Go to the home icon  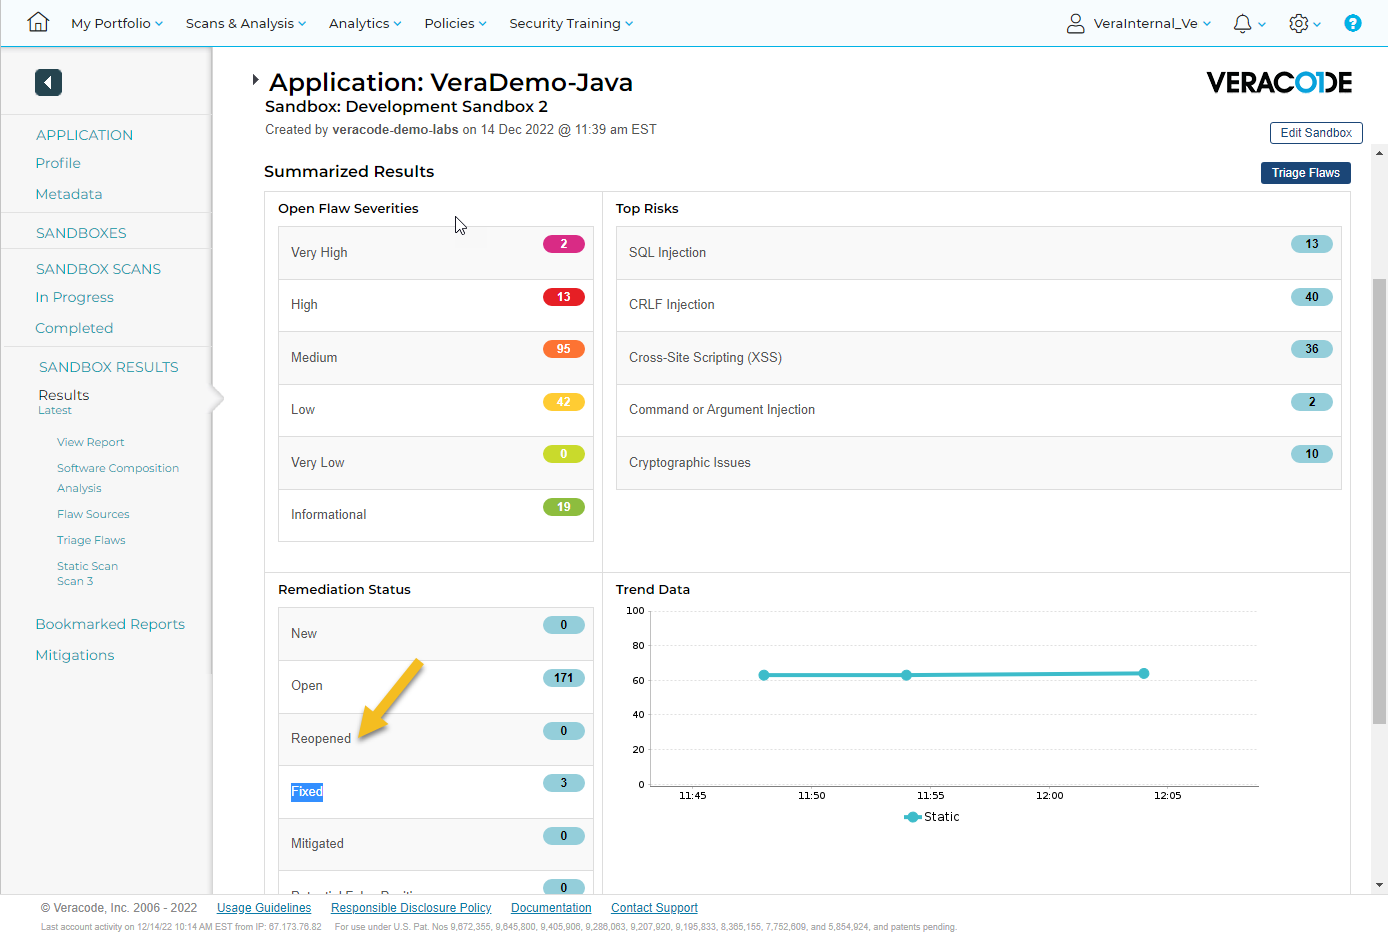38,22
